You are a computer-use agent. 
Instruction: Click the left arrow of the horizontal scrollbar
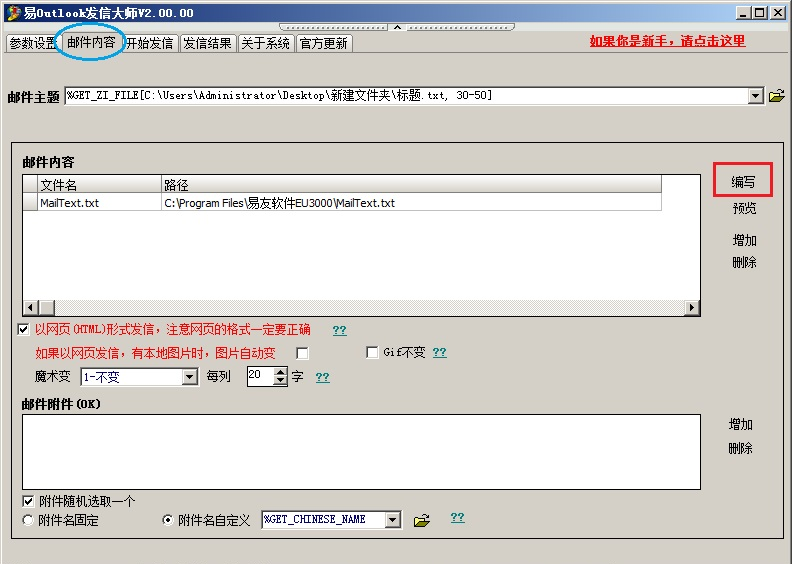(31, 307)
